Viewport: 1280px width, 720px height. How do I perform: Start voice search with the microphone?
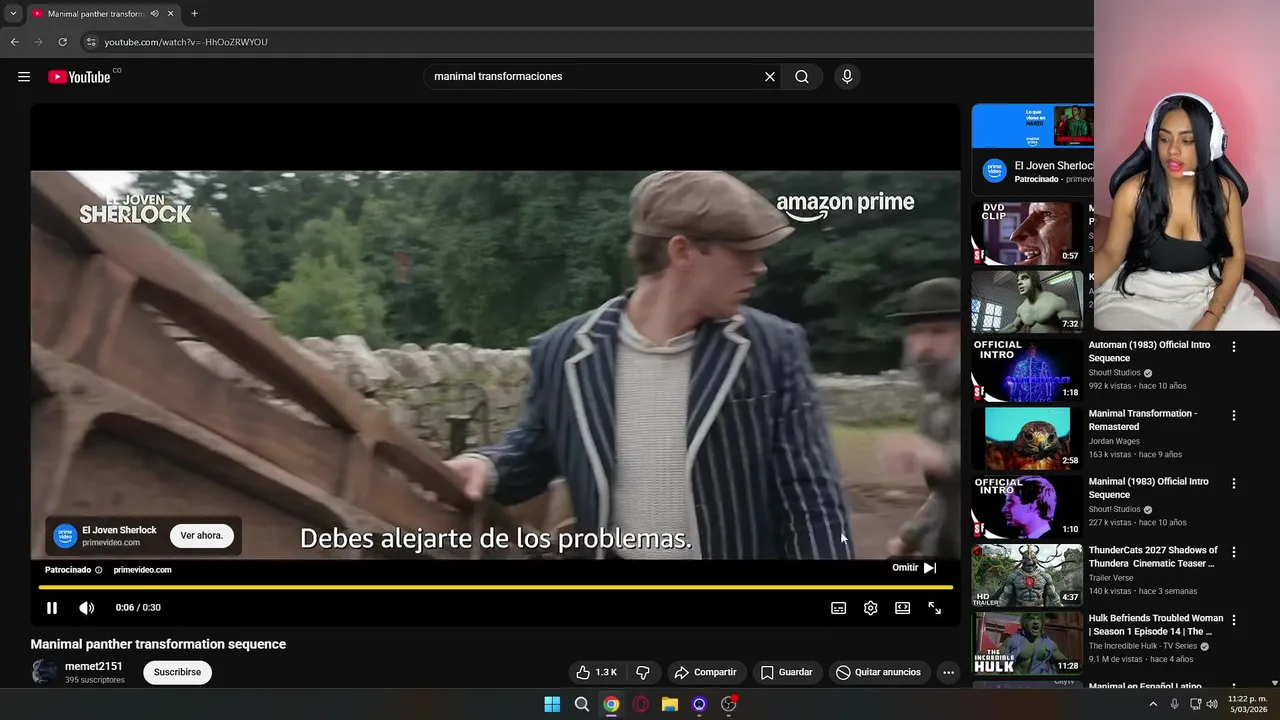pyautogui.click(x=847, y=77)
